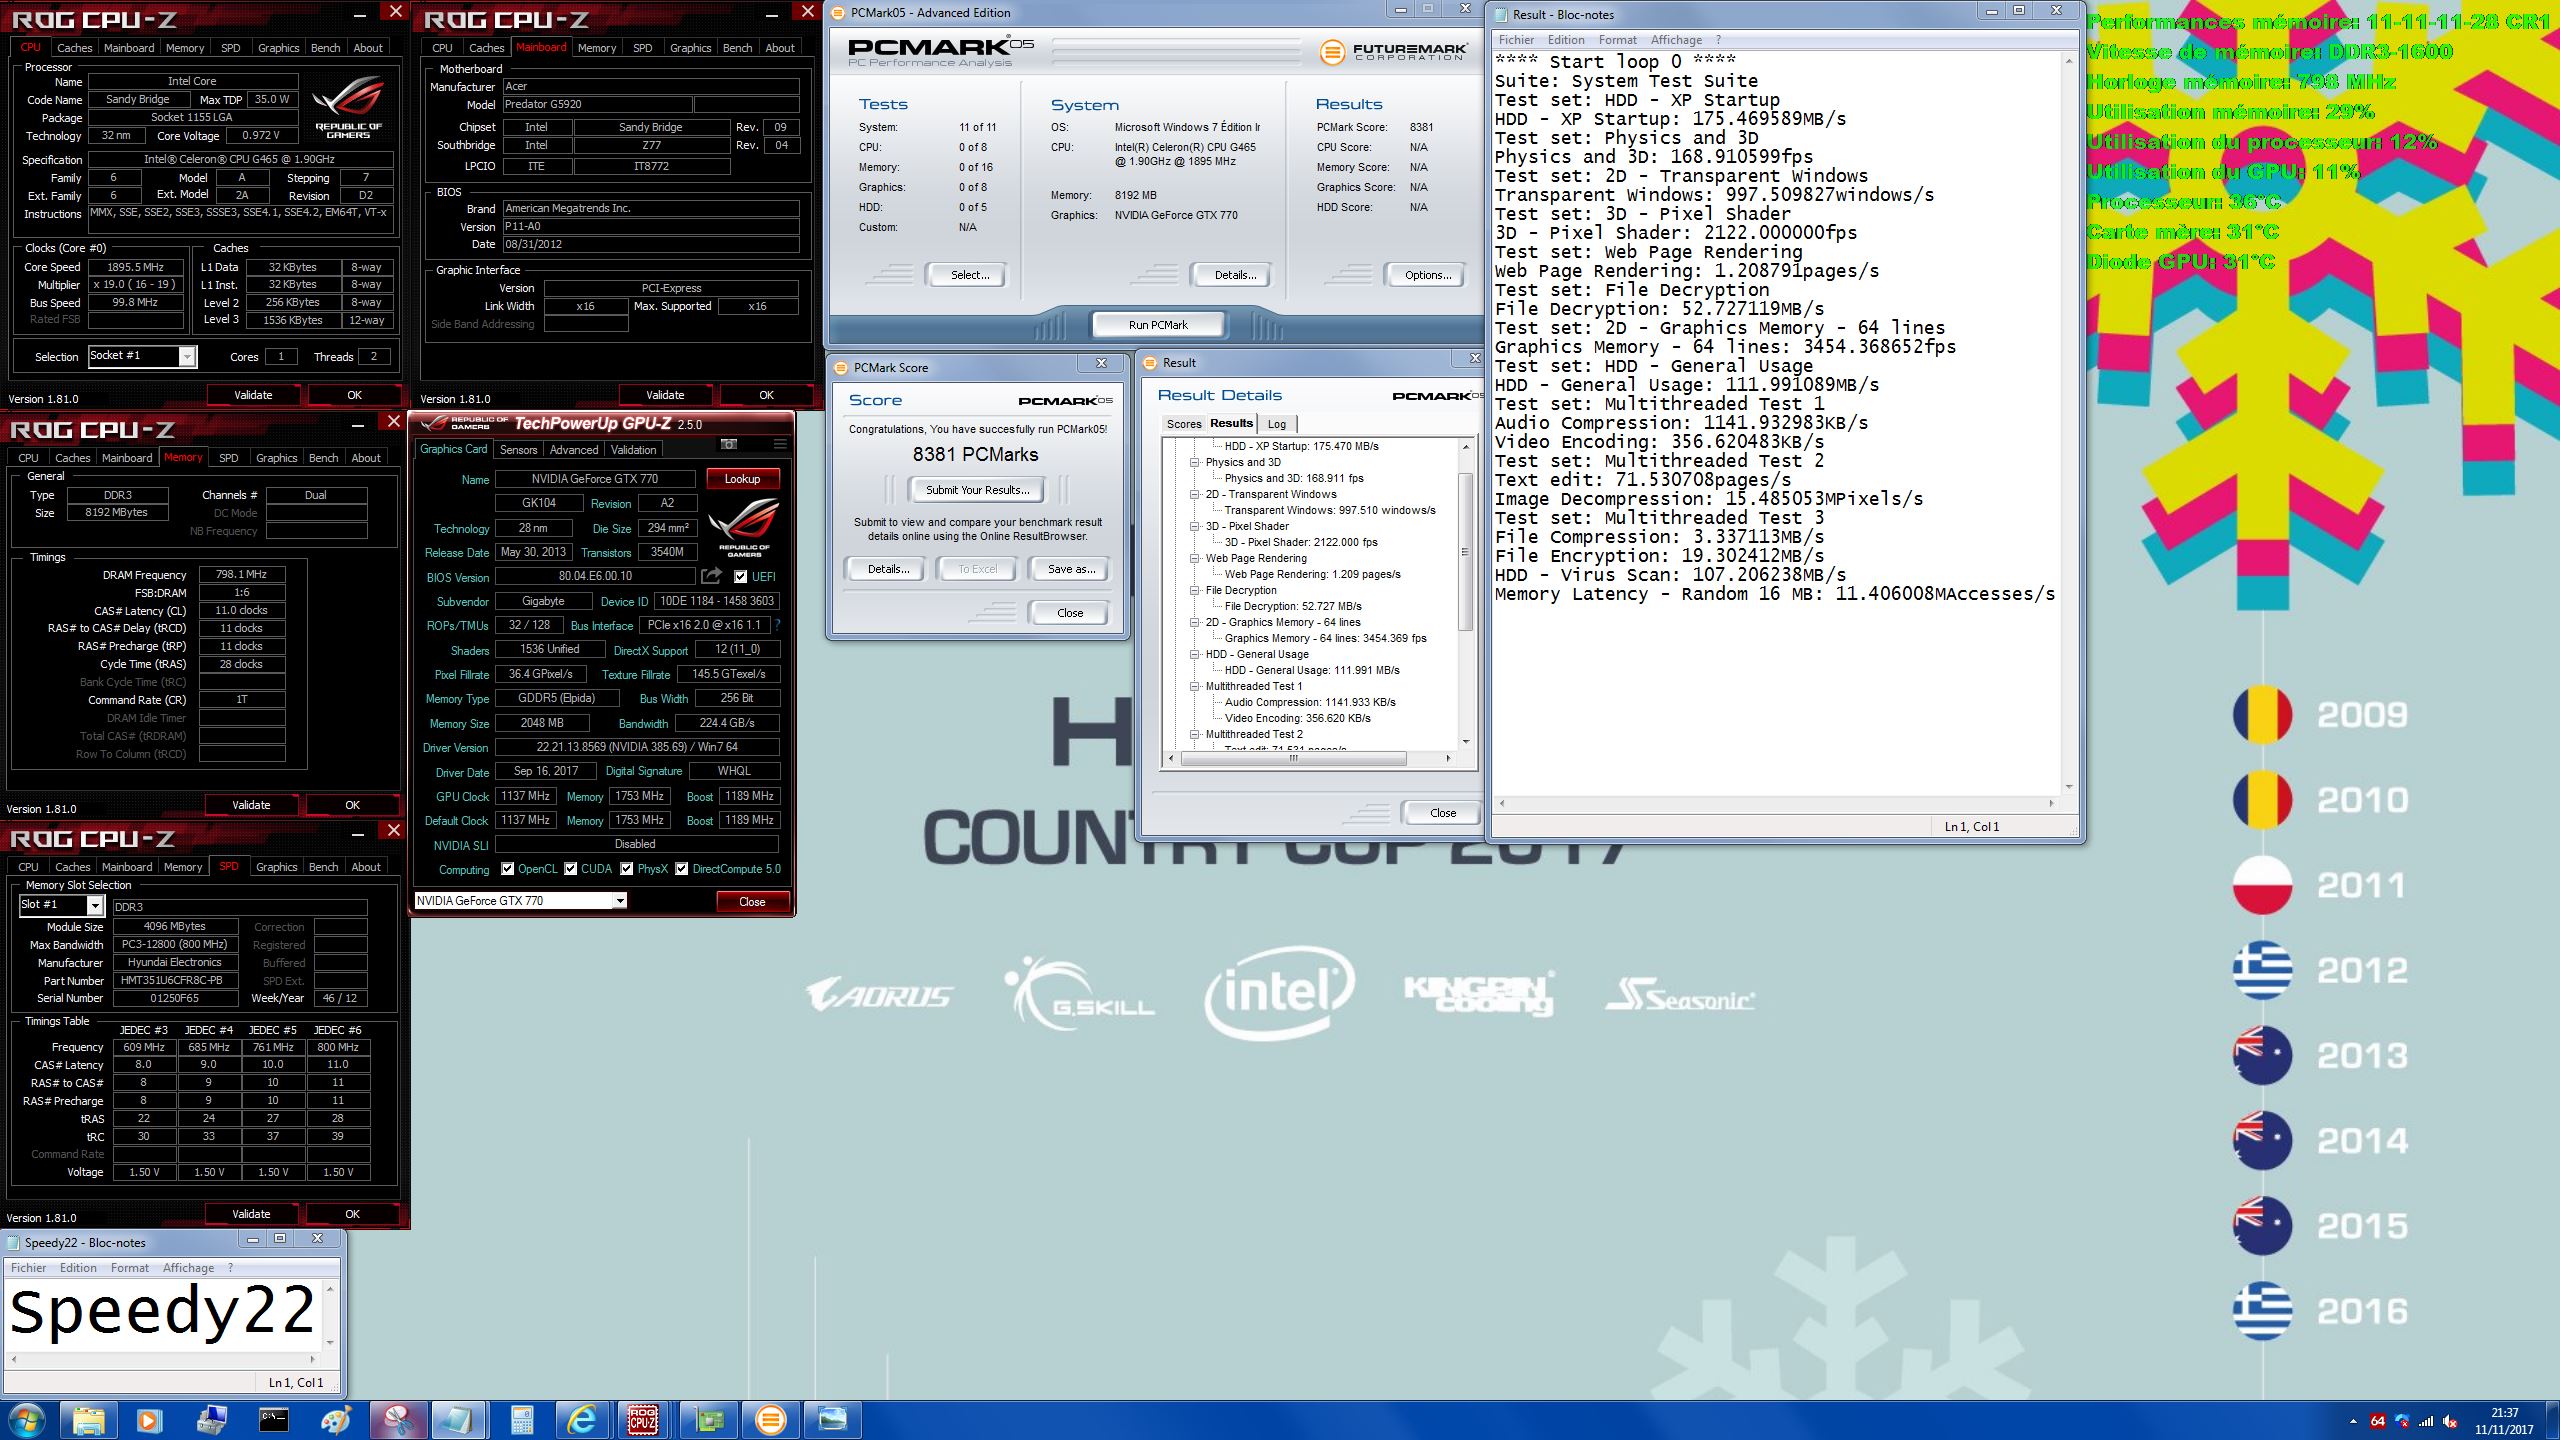This screenshot has width=2560, height=1440.
Task: Open the Advanced tab in GPU-Z
Action: point(574,450)
